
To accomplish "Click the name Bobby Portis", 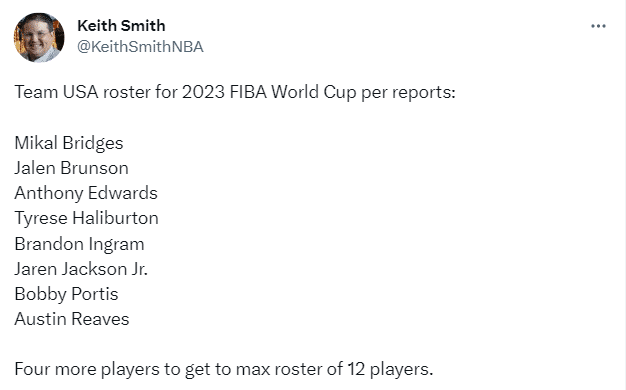I will pos(66,294).
